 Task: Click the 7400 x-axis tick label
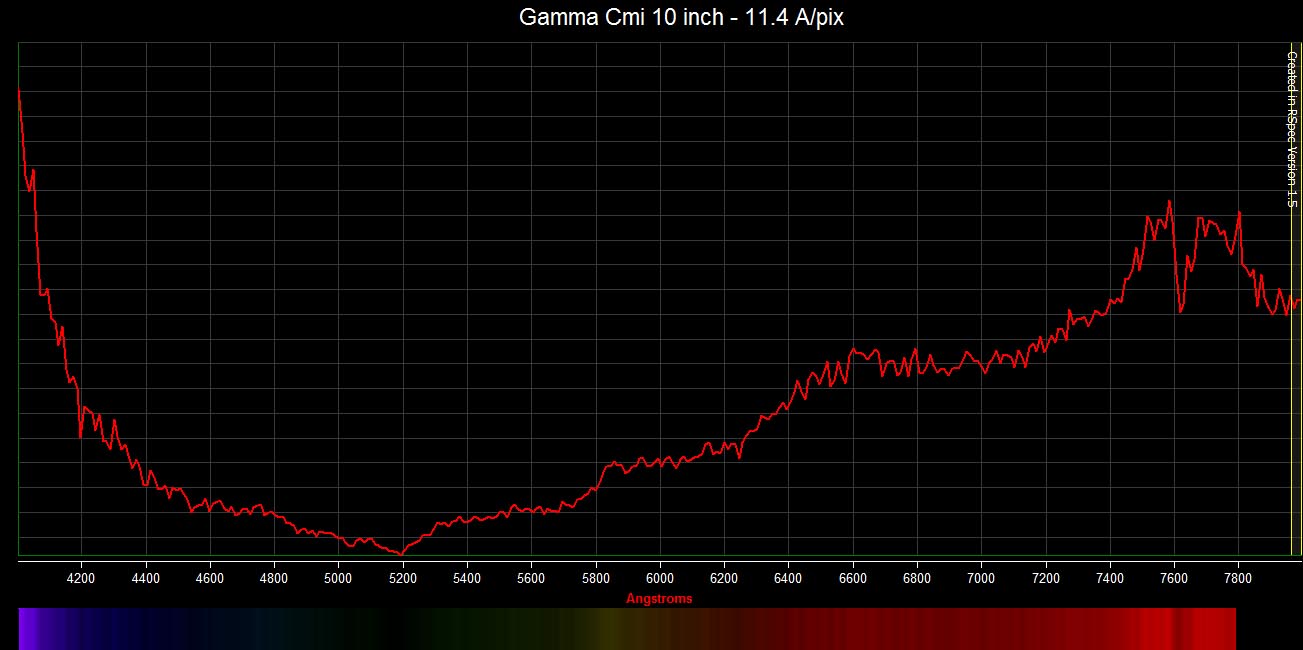click(1110, 578)
